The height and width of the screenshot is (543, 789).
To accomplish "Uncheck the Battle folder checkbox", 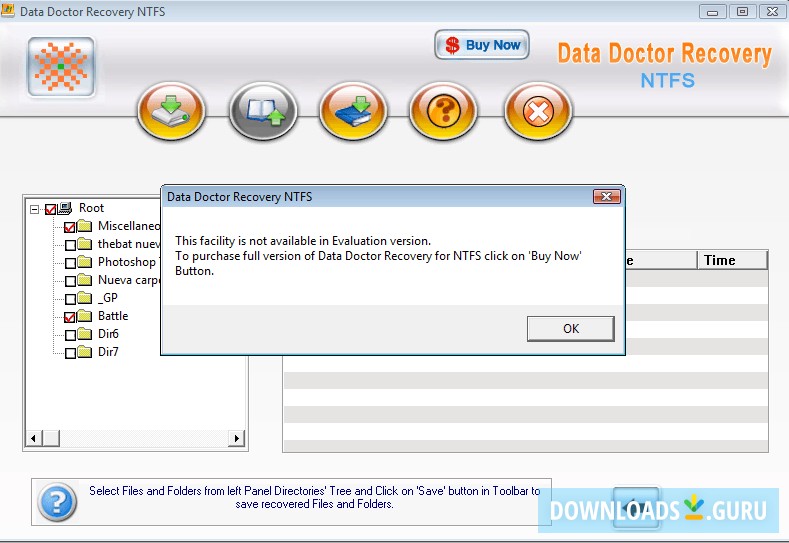I will pyautogui.click(x=70, y=317).
